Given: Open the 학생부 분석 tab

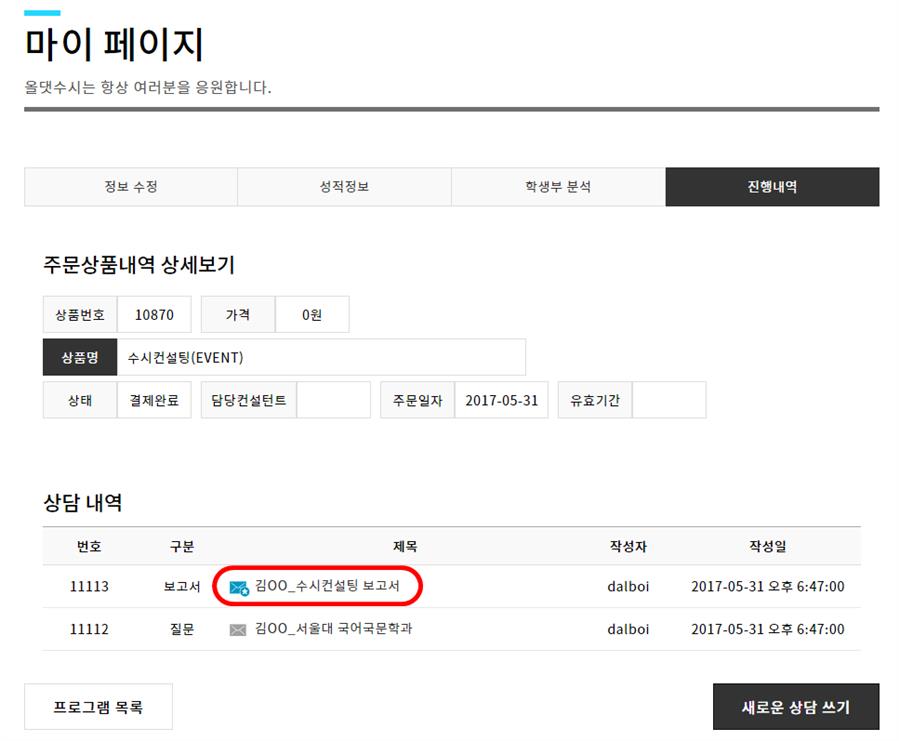Looking at the screenshot, I should point(558,187).
